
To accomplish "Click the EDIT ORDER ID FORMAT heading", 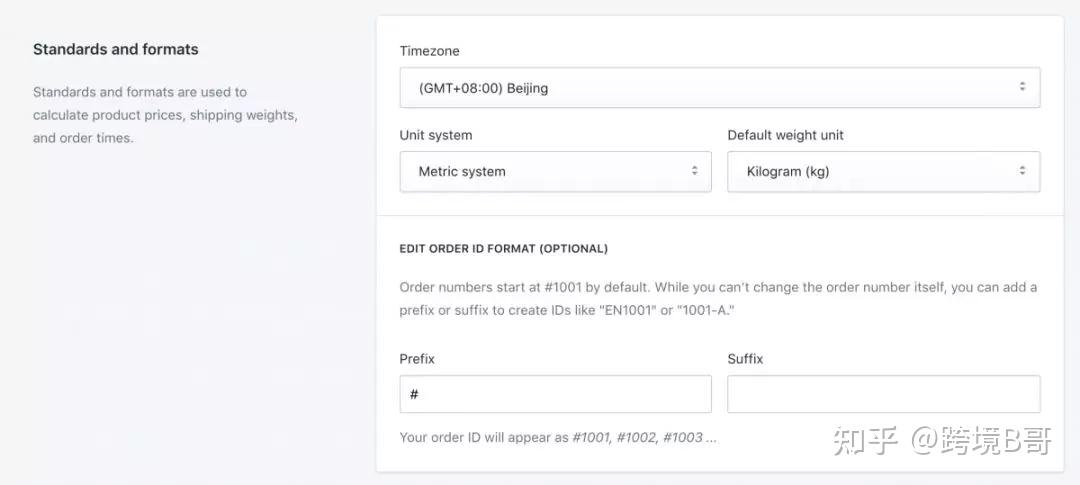I will (503, 248).
